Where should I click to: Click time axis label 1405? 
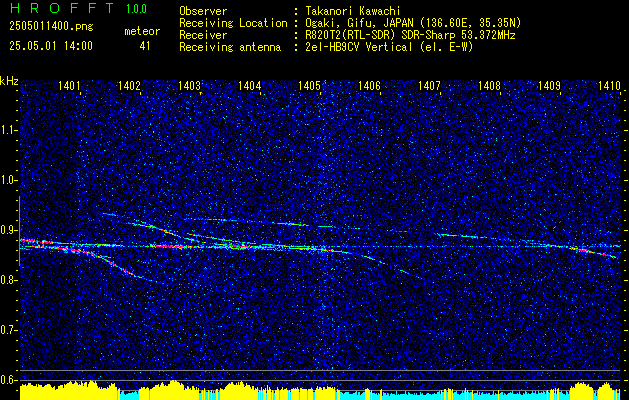tap(310, 85)
